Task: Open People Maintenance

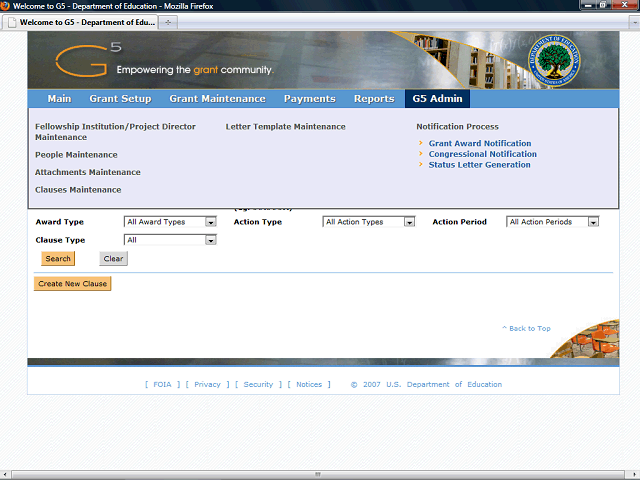Action: pyautogui.click(x=76, y=155)
